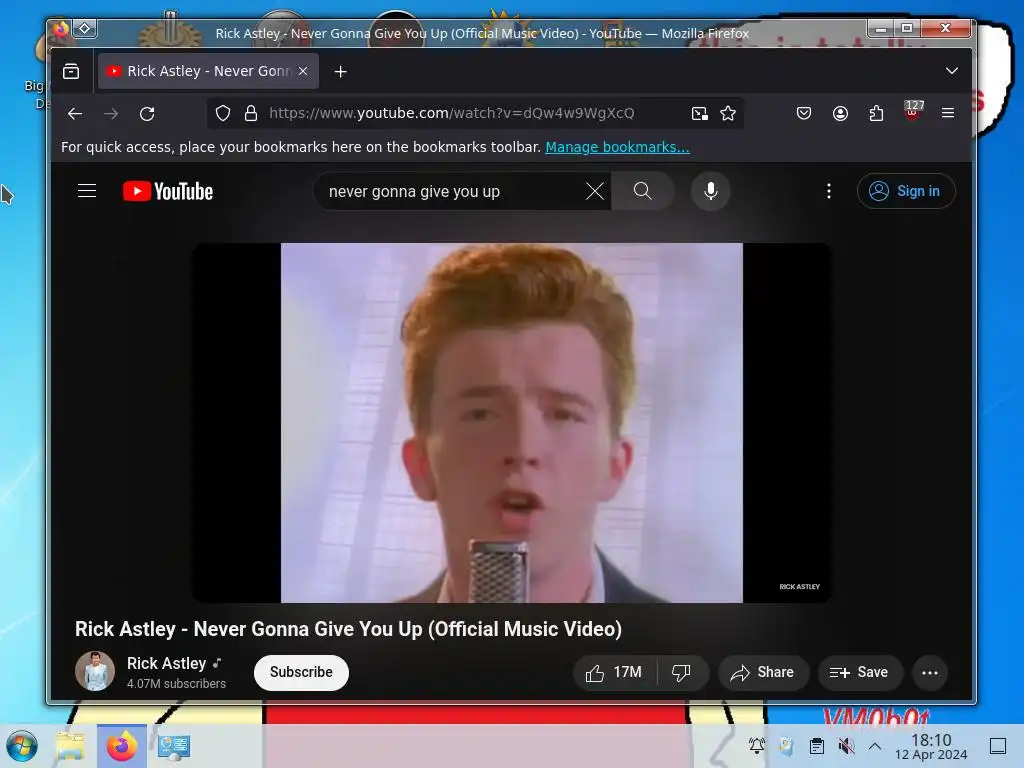
Task: Open Rick Astley channel avatar
Action: tap(95, 671)
